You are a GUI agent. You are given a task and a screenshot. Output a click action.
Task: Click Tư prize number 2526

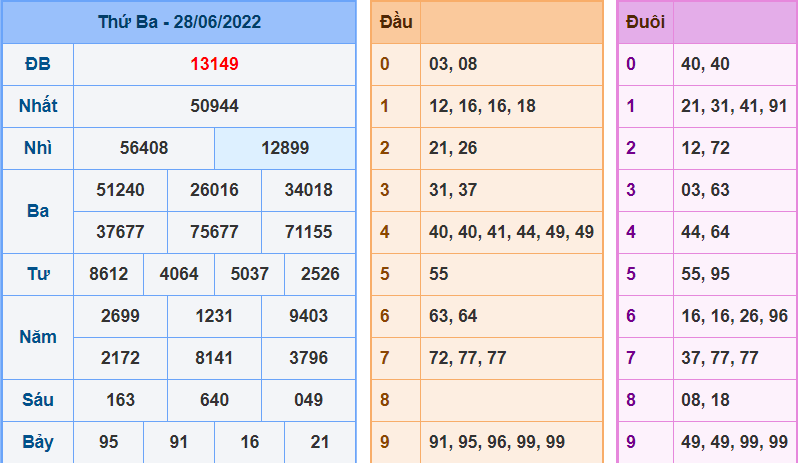(320, 274)
